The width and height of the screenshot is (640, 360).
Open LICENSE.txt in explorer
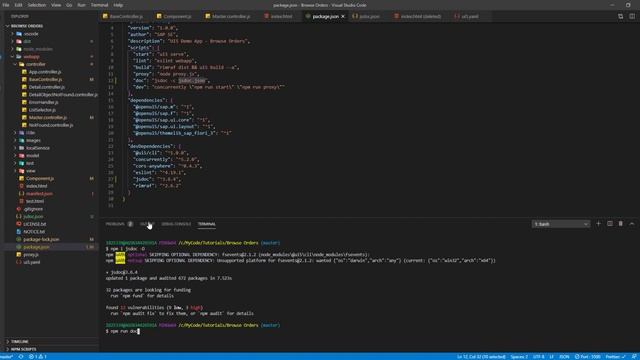coord(35,224)
